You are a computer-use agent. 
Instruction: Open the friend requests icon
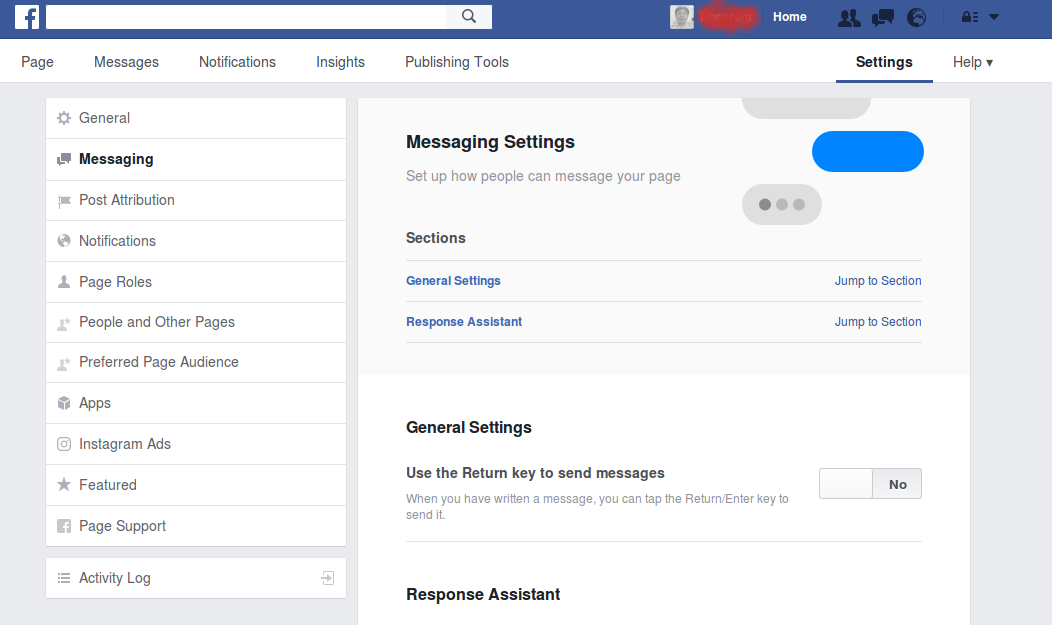849,17
